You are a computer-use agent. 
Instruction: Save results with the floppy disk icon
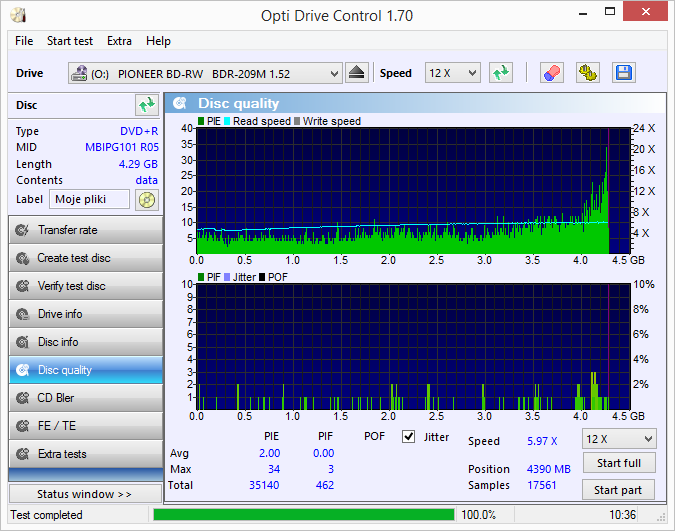point(623,73)
